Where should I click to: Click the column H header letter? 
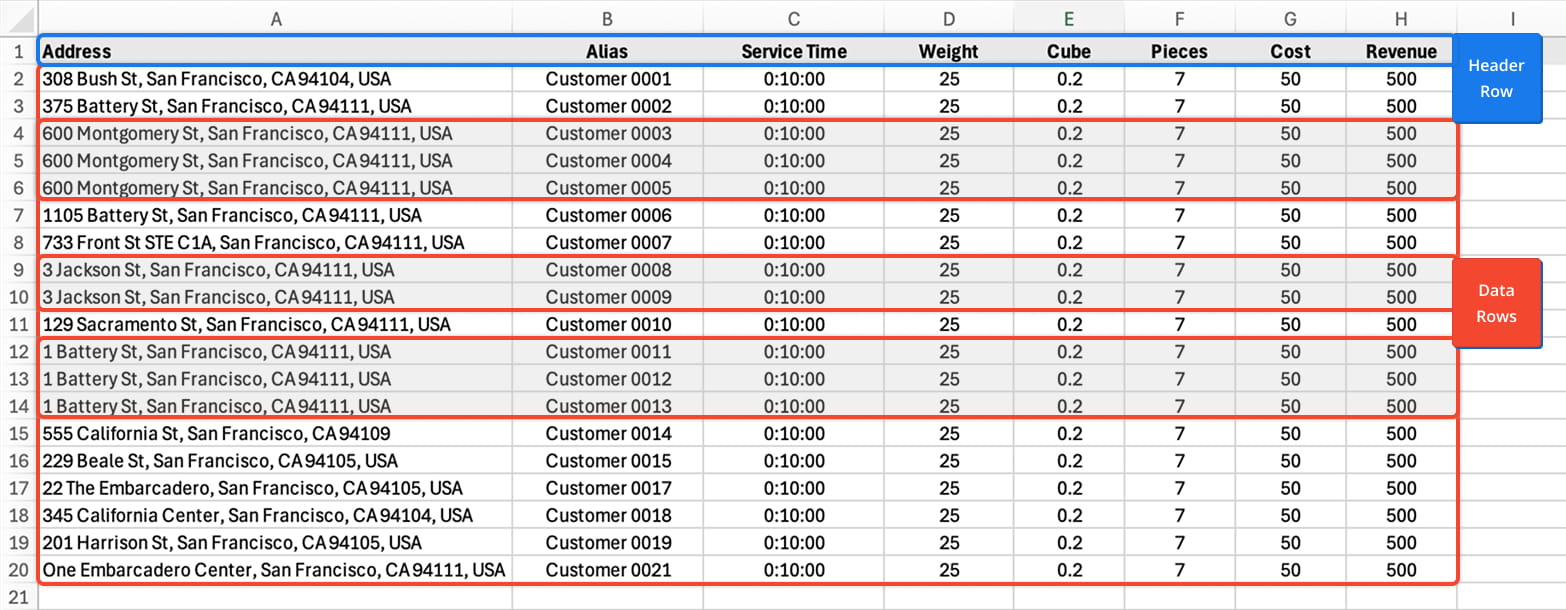coord(1401,18)
